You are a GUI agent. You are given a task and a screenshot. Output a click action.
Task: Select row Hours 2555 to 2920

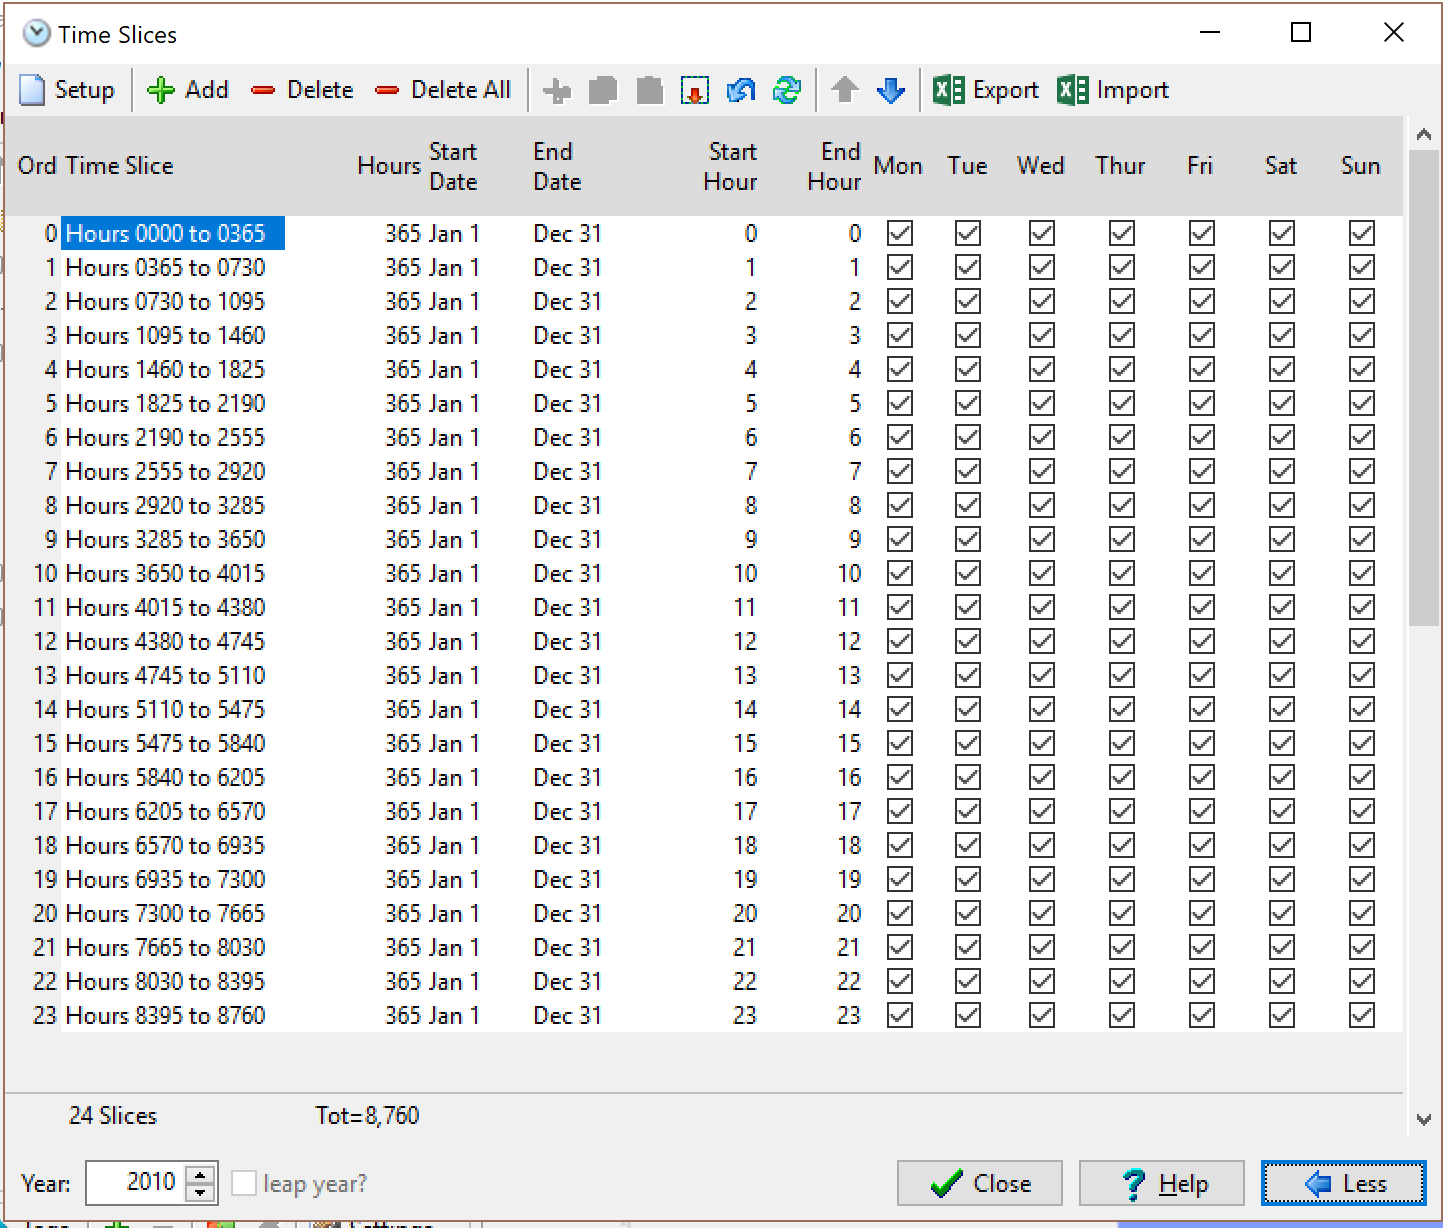click(703, 471)
